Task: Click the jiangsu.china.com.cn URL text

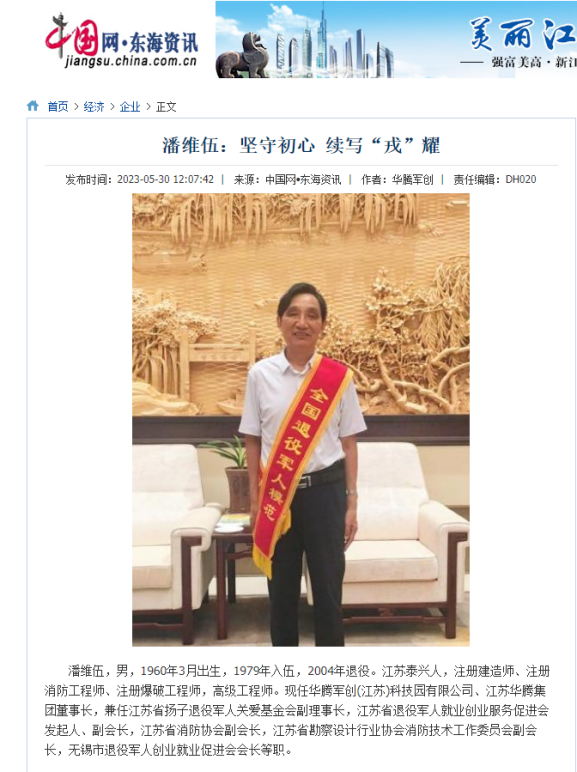Action: point(130,62)
